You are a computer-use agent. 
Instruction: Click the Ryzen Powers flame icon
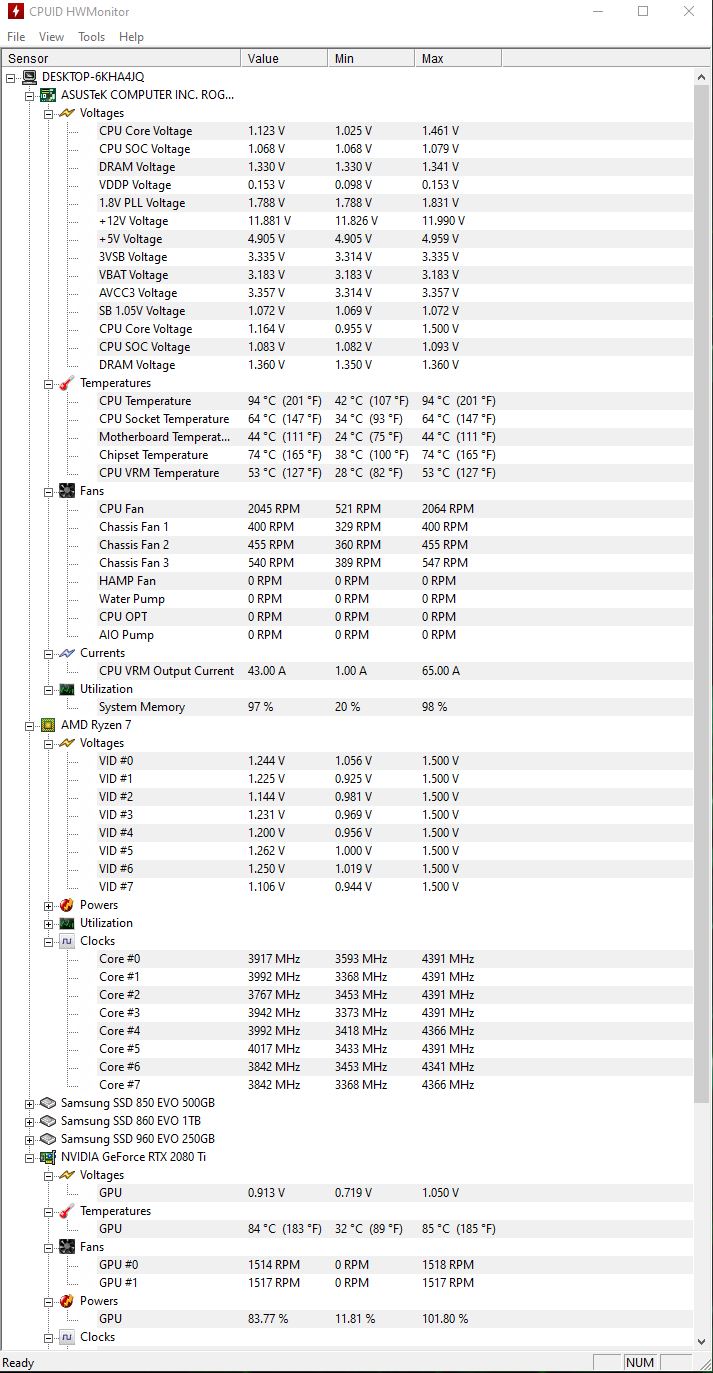67,905
